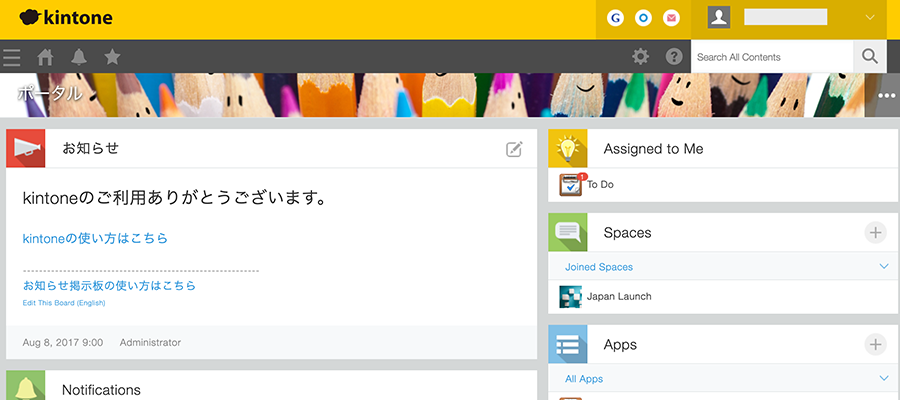Click the Edit This Board (English) link

[64, 303]
